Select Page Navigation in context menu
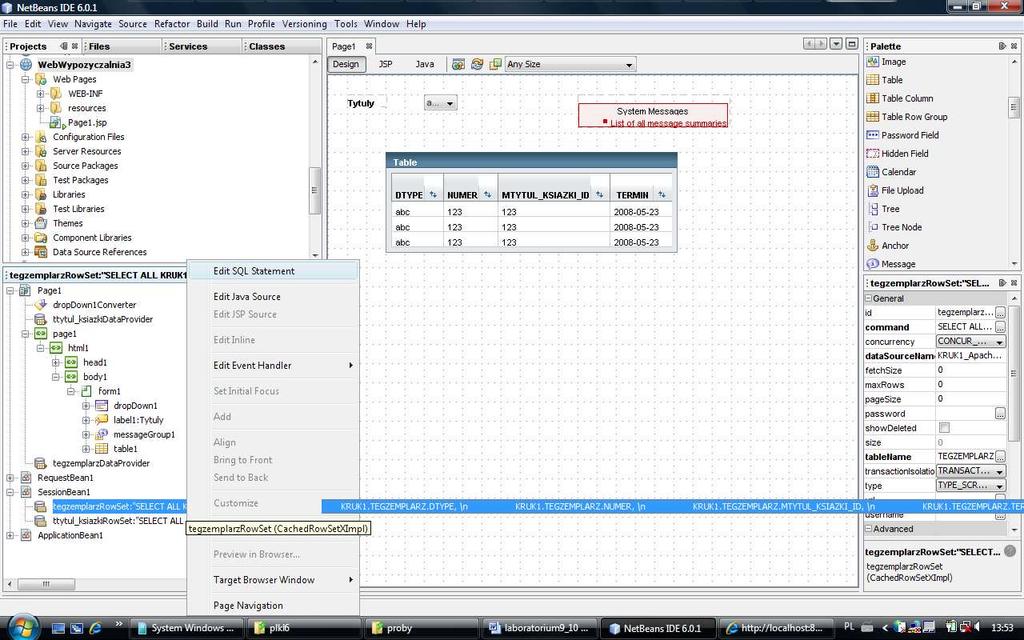 click(273, 605)
